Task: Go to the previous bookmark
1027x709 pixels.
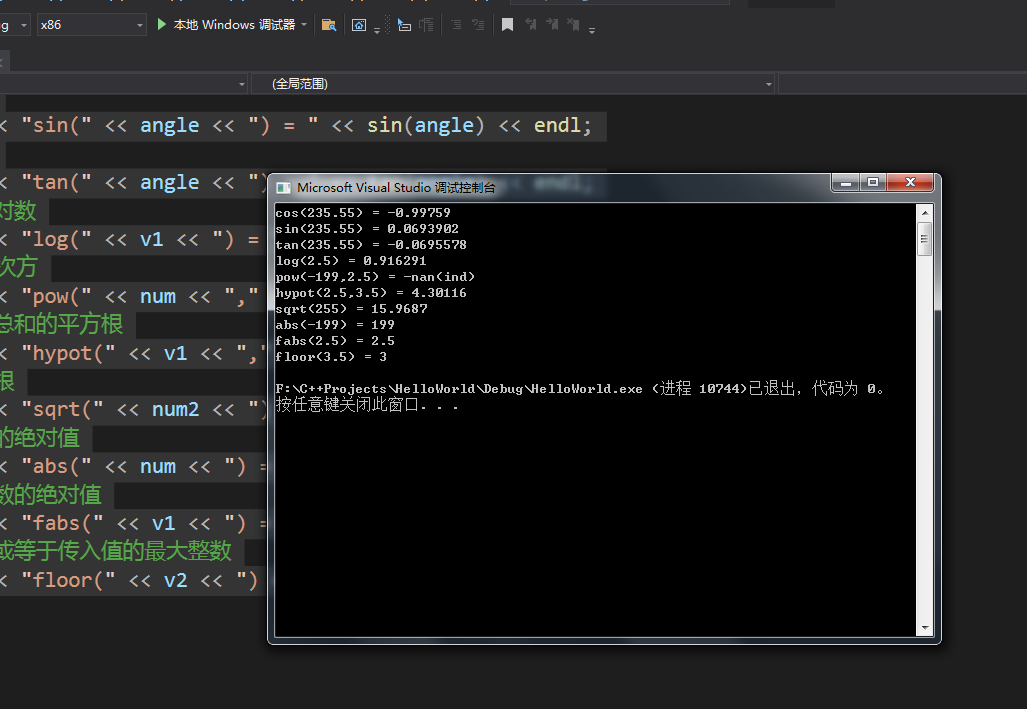Action: pyautogui.click(x=531, y=24)
